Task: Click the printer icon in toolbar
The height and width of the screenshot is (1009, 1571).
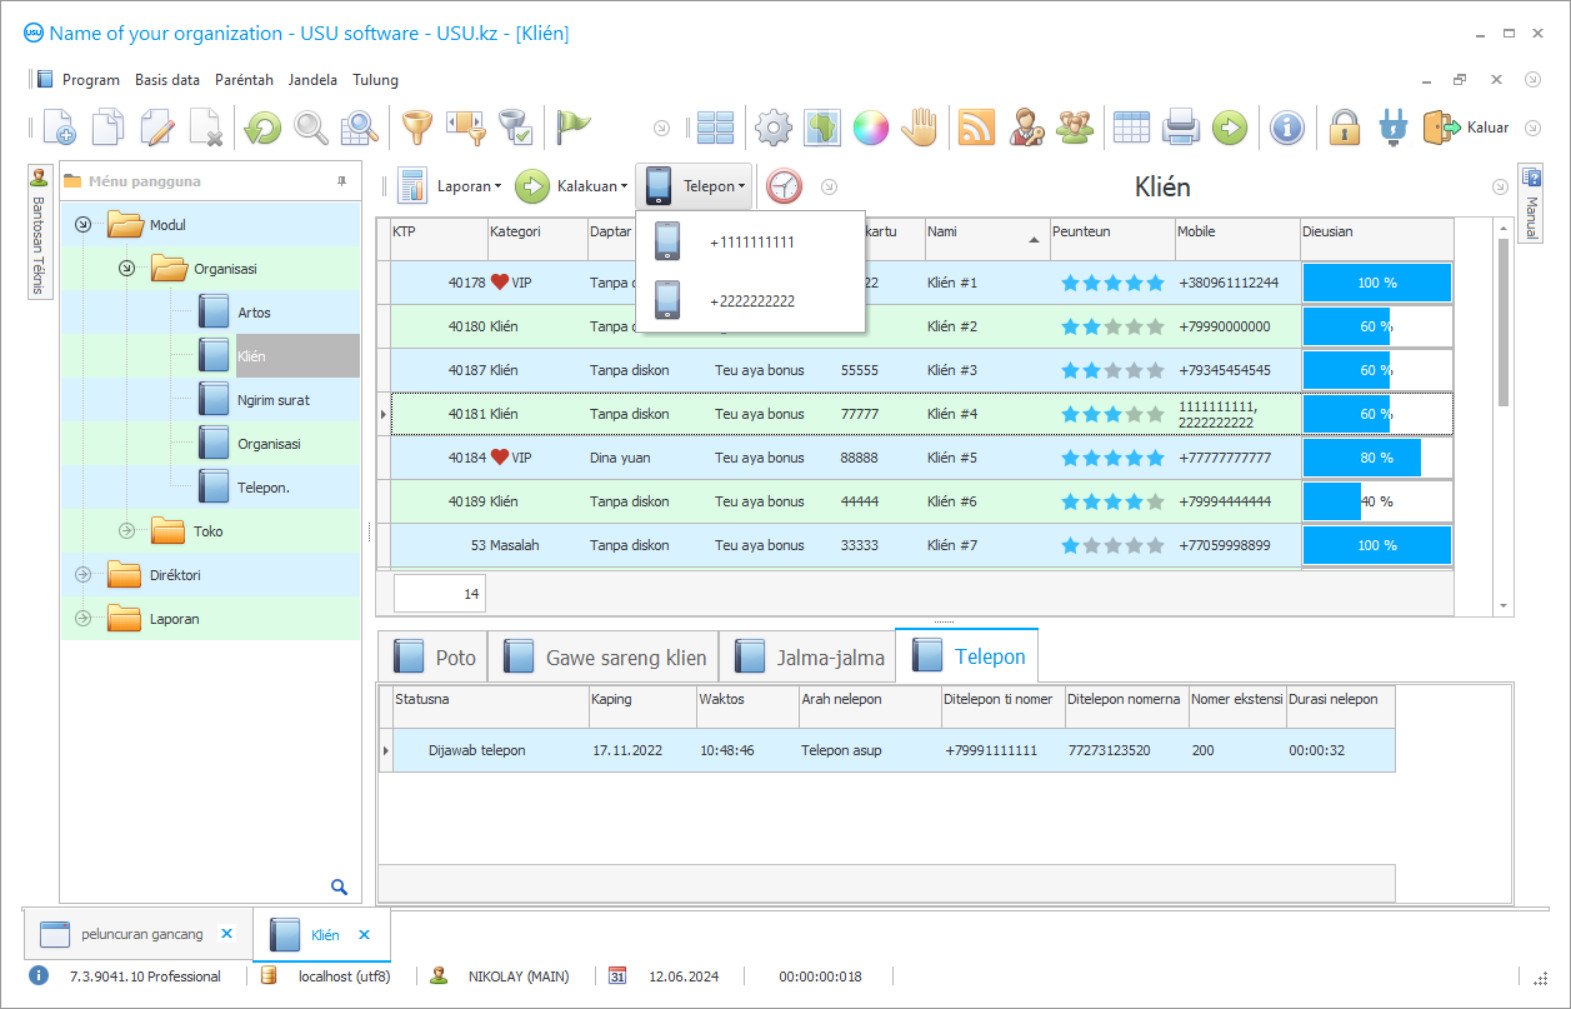Action: [1181, 128]
